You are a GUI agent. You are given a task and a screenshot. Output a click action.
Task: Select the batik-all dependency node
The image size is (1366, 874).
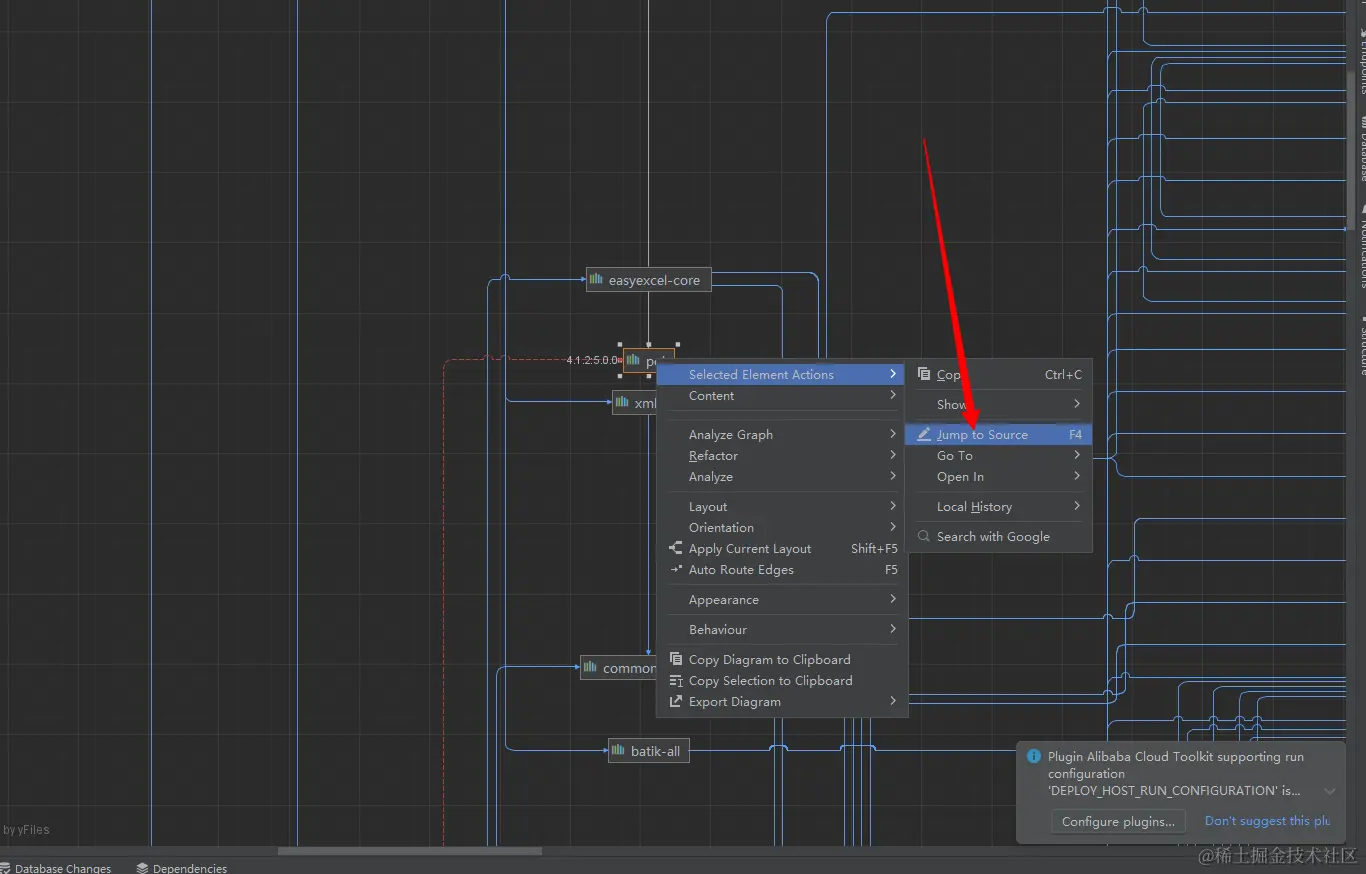coord(648,751)
